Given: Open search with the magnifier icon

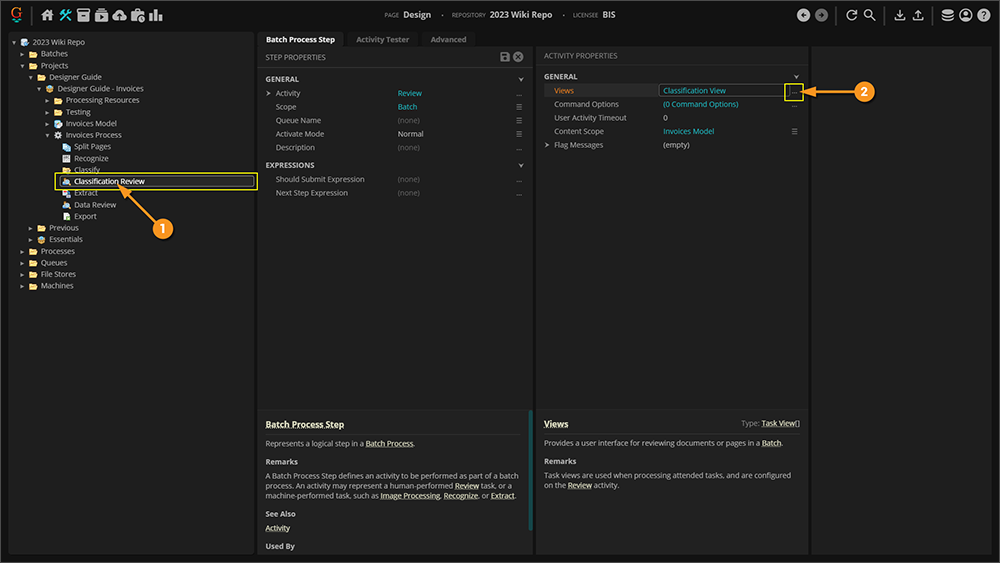Looking at the screenshot, I should (870, 15).
